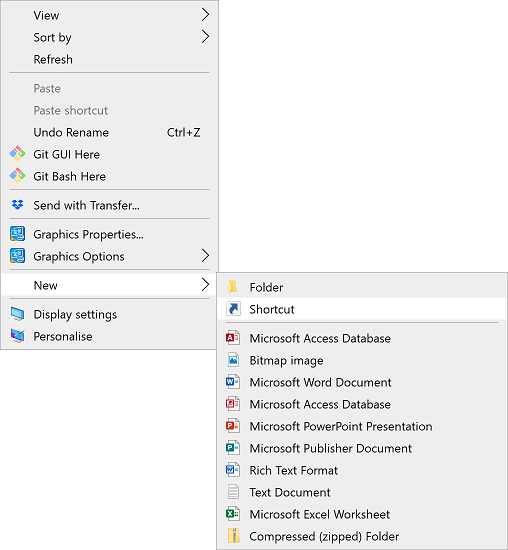Expand the View submenu arrow
The height and width of the screenshot is (550, 508).
coord(206,15)
